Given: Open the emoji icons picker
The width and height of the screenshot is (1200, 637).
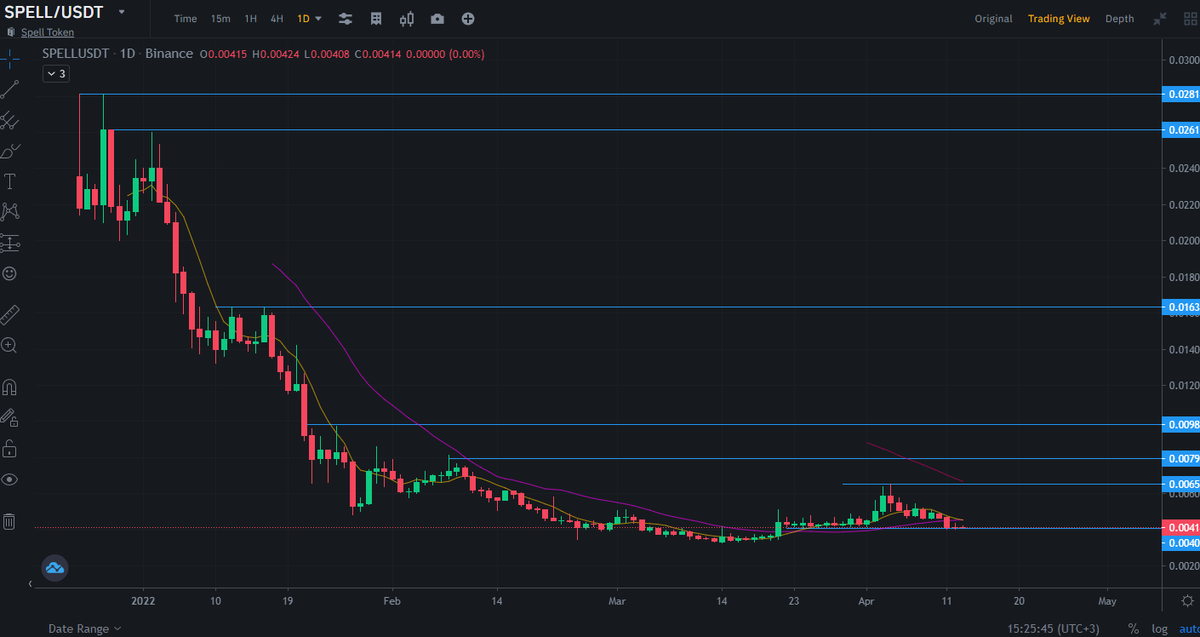Looking at the screenshot, I should [x=10, y=273].
